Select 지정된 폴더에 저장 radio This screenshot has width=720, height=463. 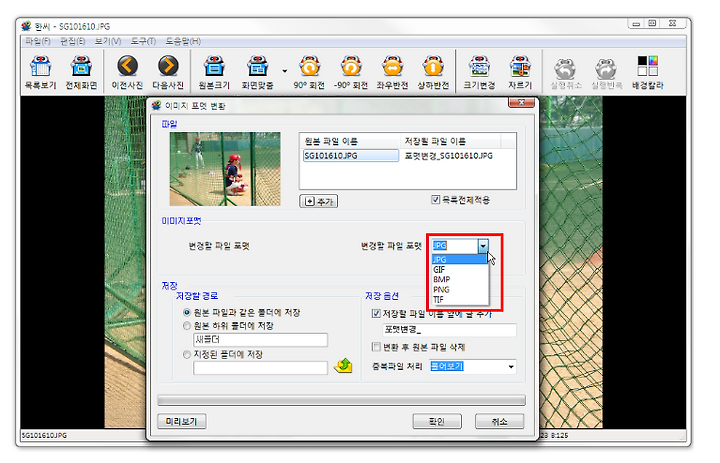187,354
